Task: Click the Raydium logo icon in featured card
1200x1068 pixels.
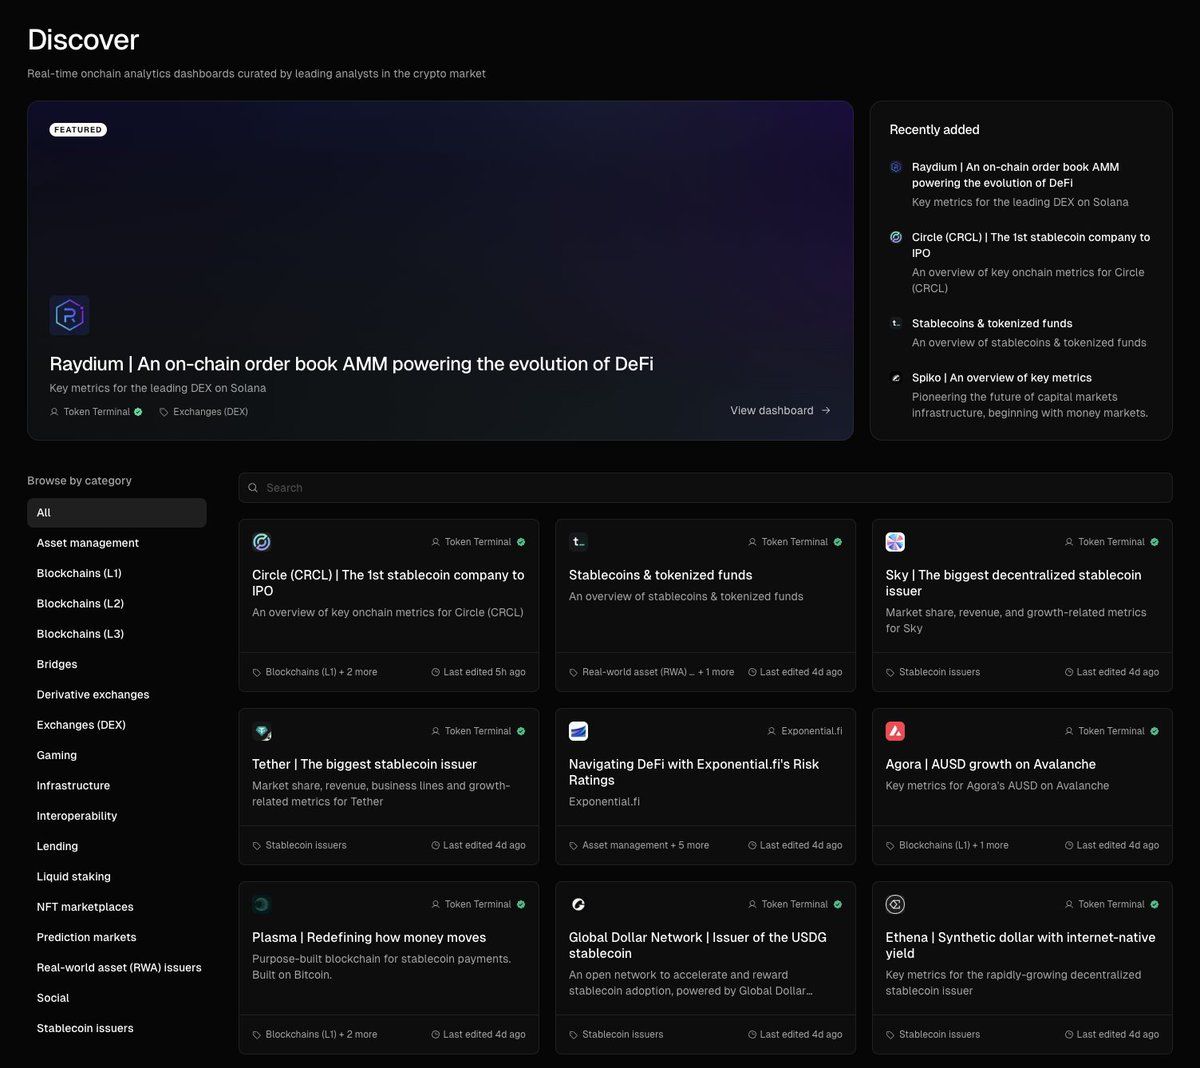Action: [69, 315]
